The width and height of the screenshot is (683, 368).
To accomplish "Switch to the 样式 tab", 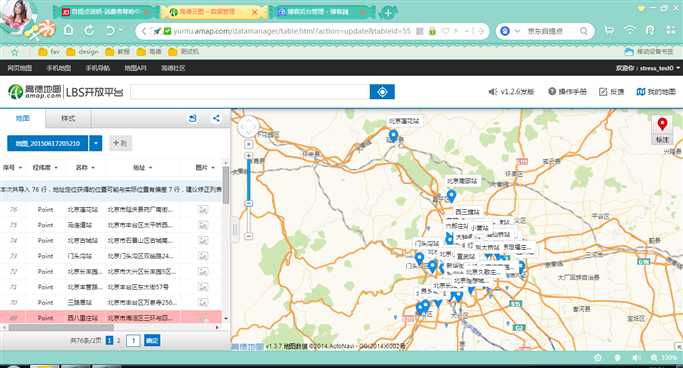I will [68, 118].
